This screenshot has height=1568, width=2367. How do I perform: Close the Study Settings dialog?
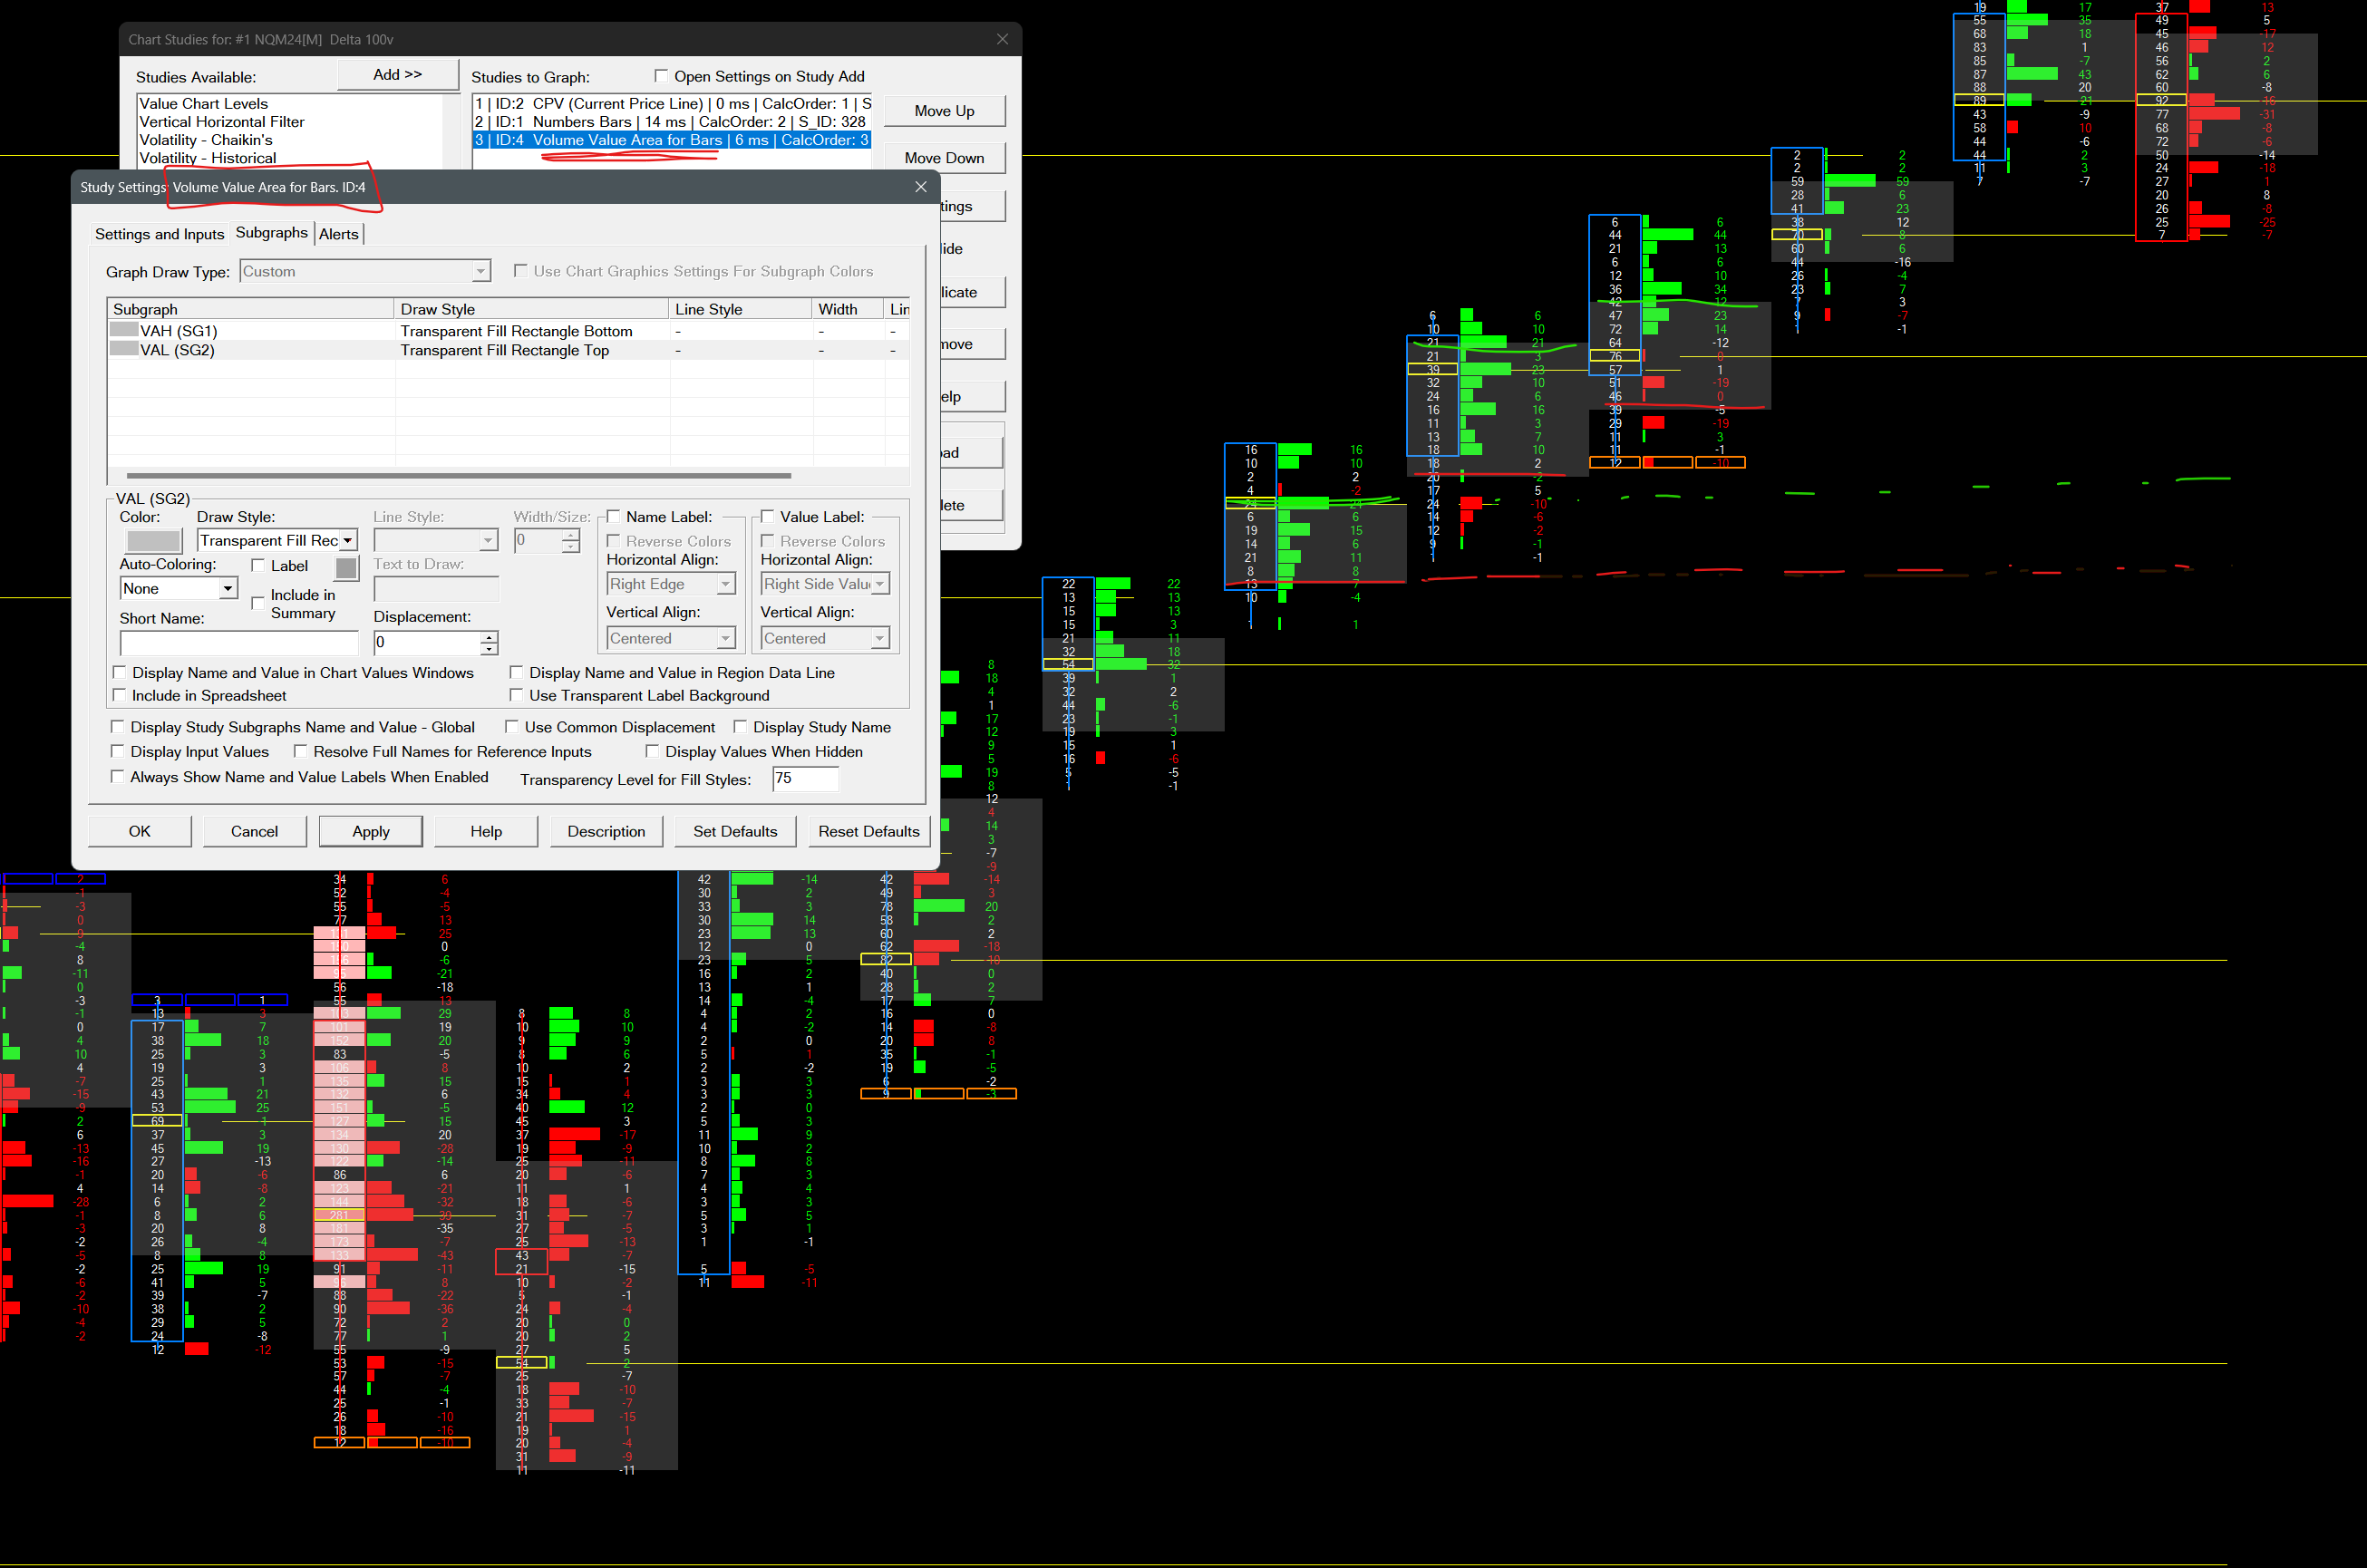pos(920,187)
